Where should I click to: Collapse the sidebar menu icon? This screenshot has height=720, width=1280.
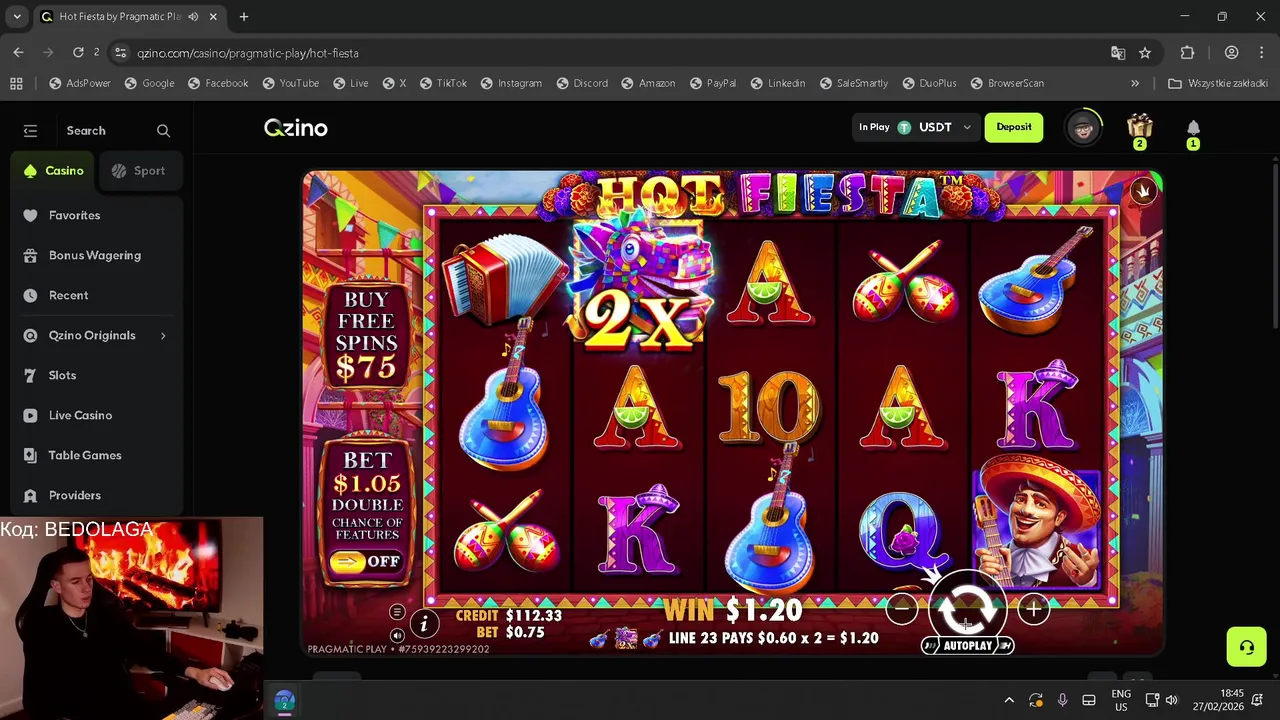tap(30, 131)
